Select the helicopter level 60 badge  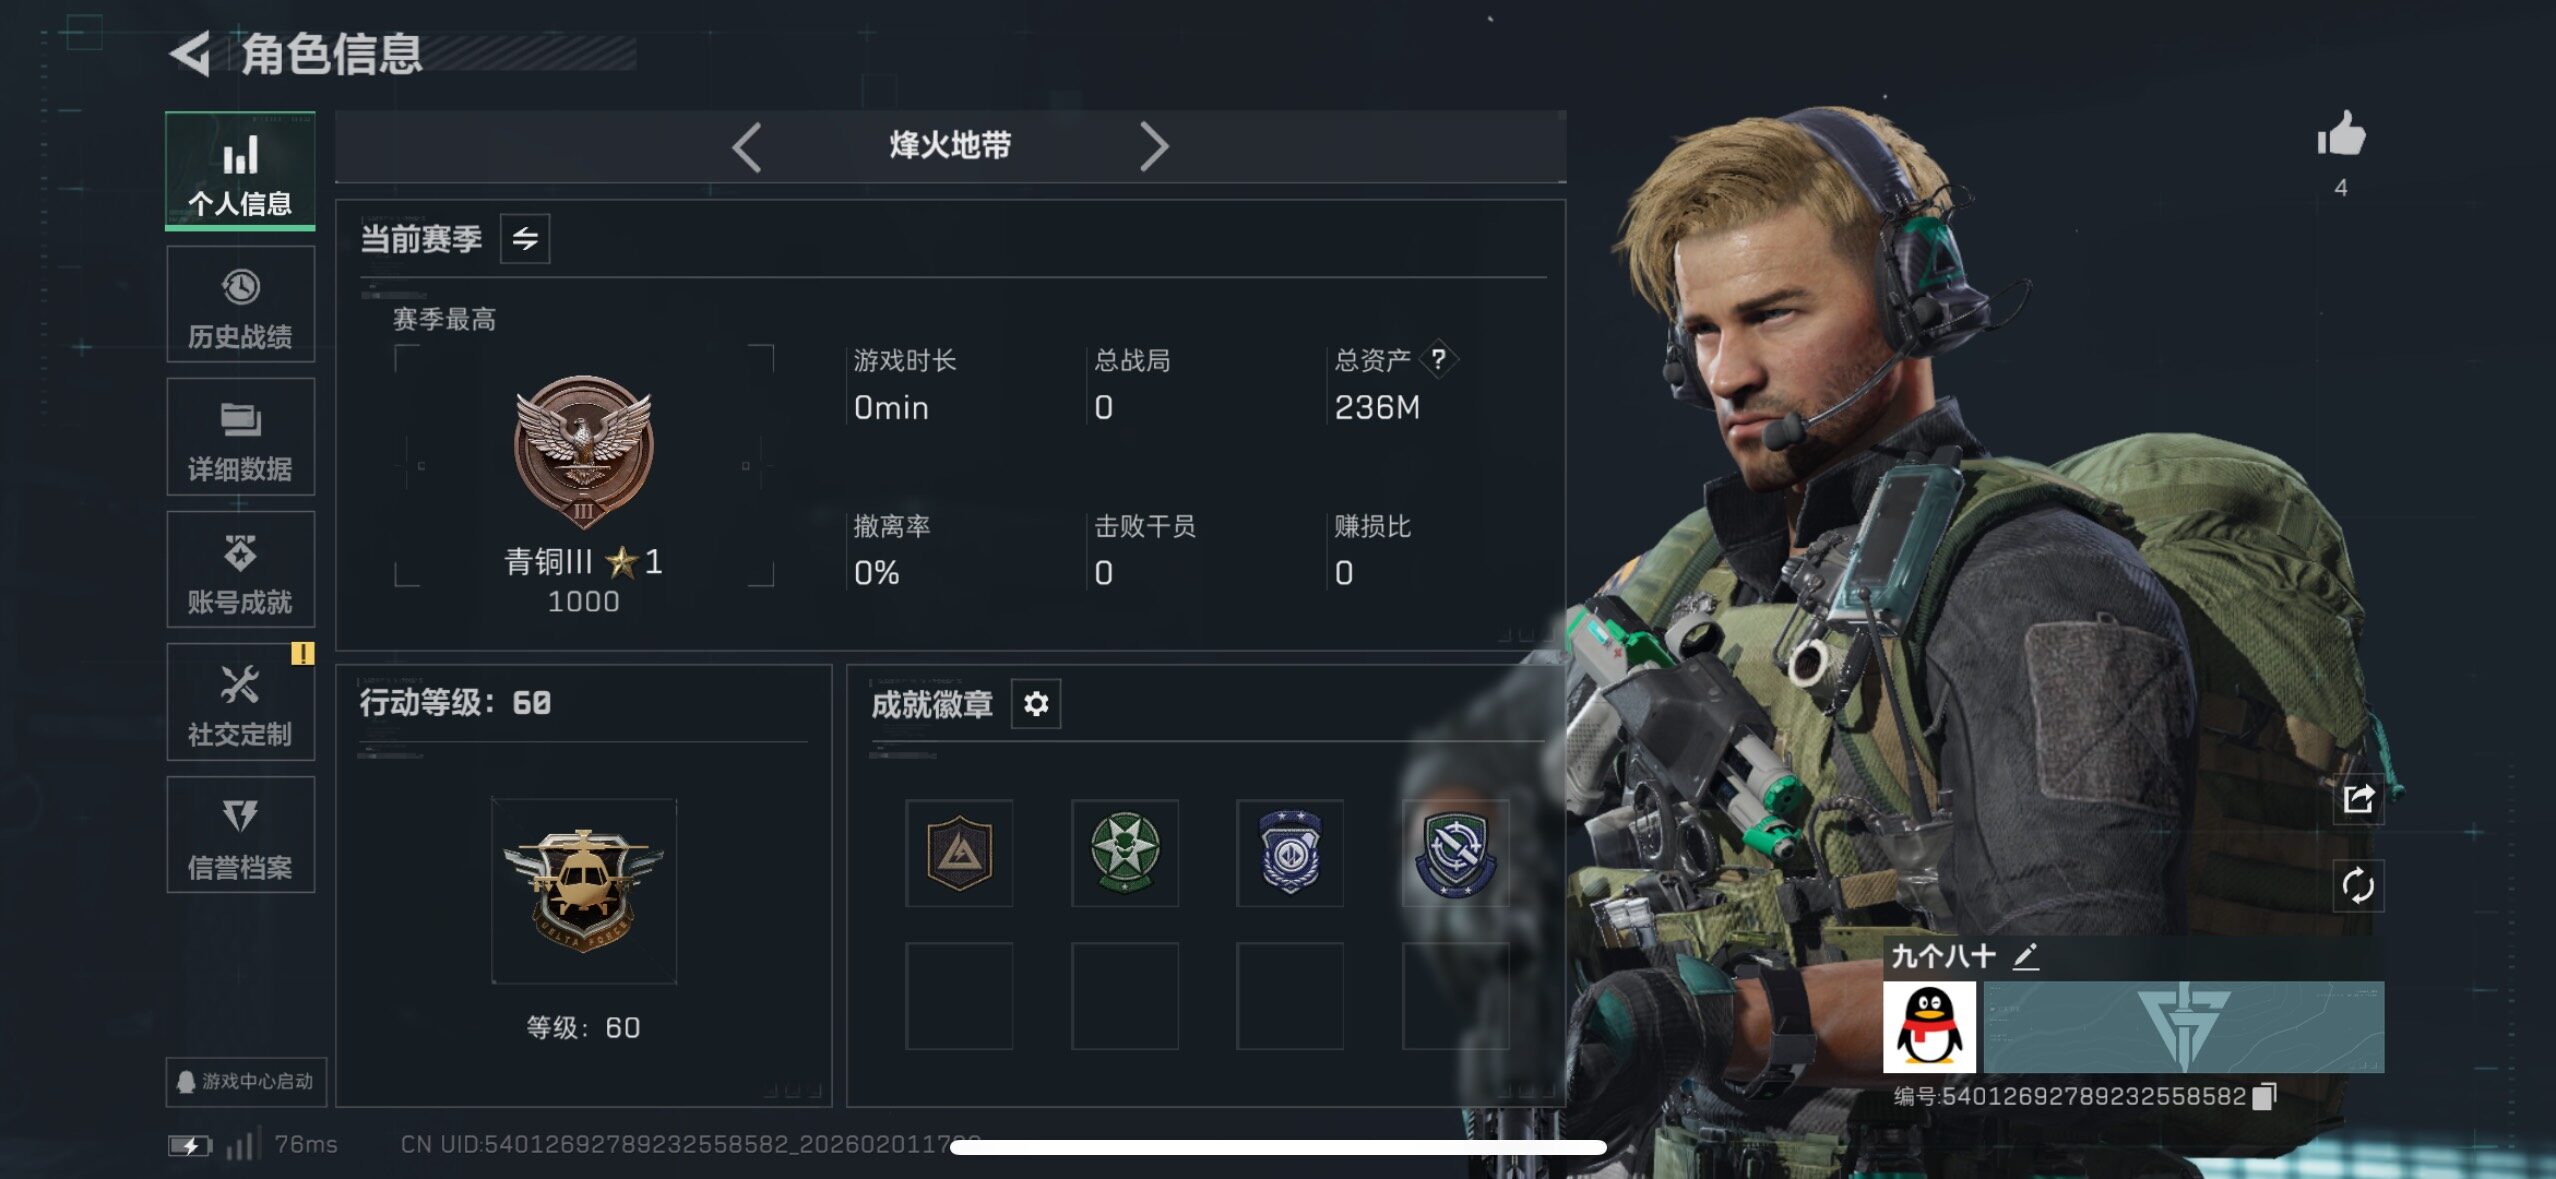tap(584, 891)
